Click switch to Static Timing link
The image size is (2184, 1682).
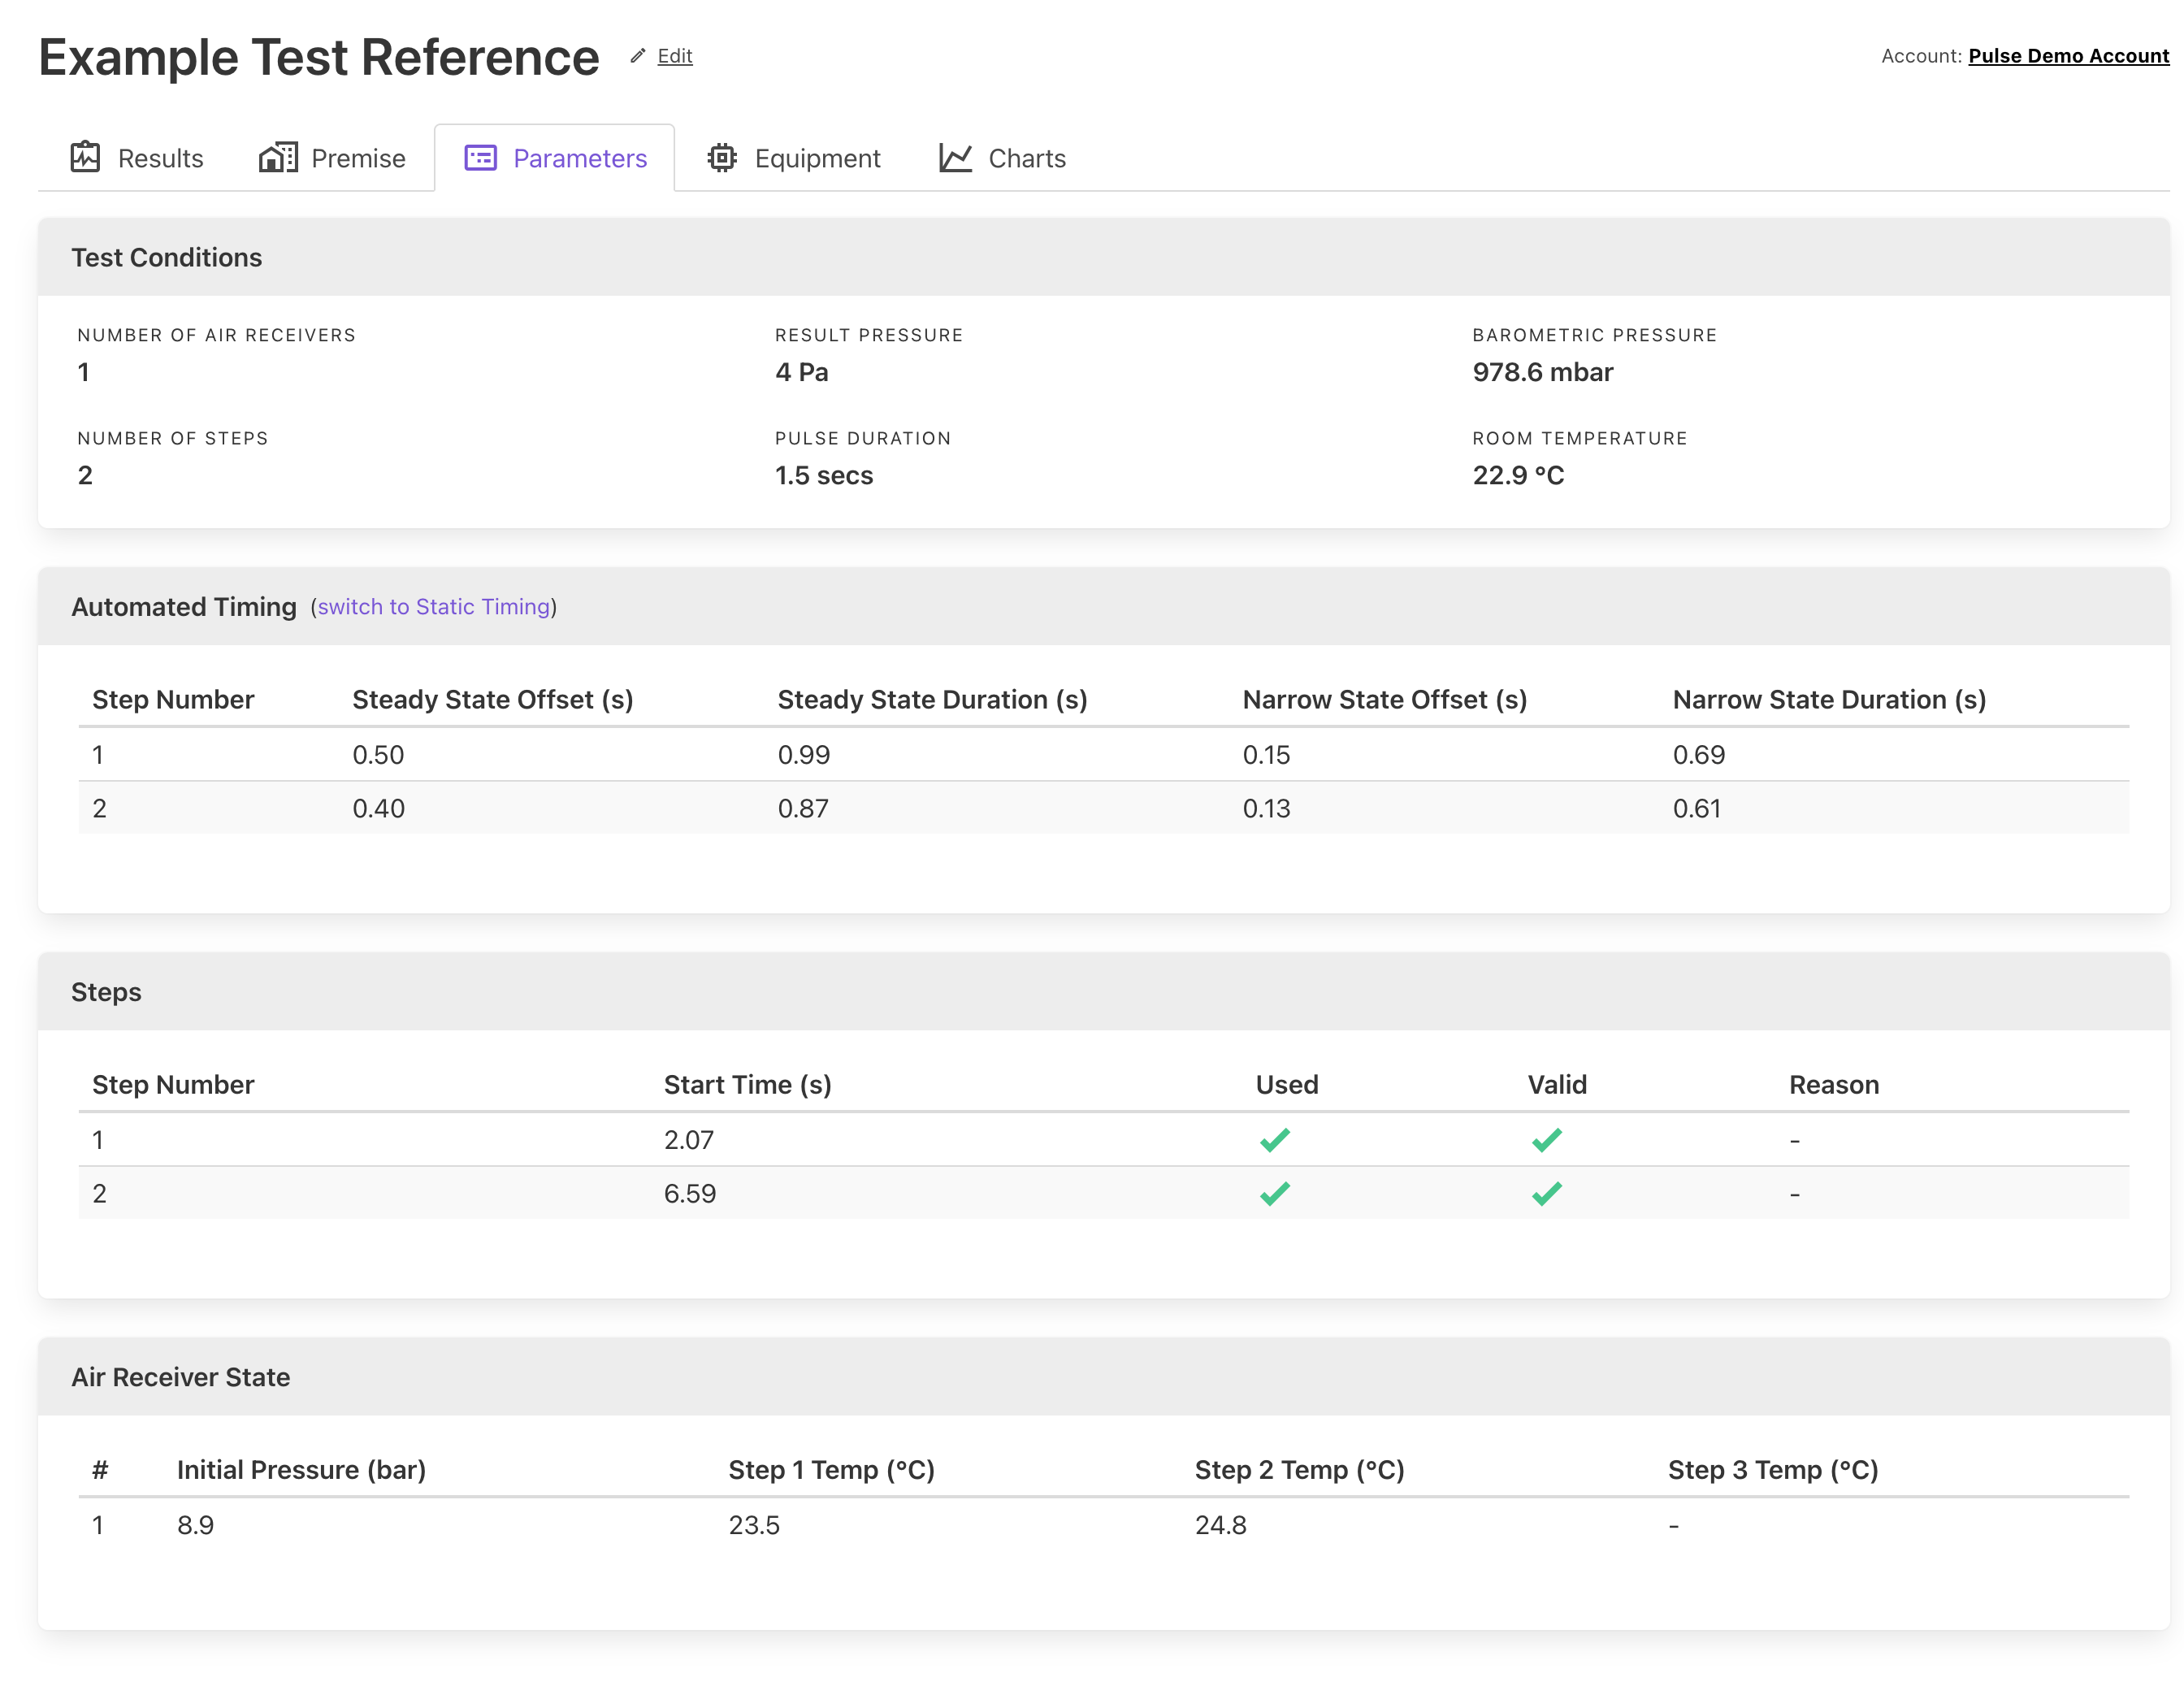(433, 607)
